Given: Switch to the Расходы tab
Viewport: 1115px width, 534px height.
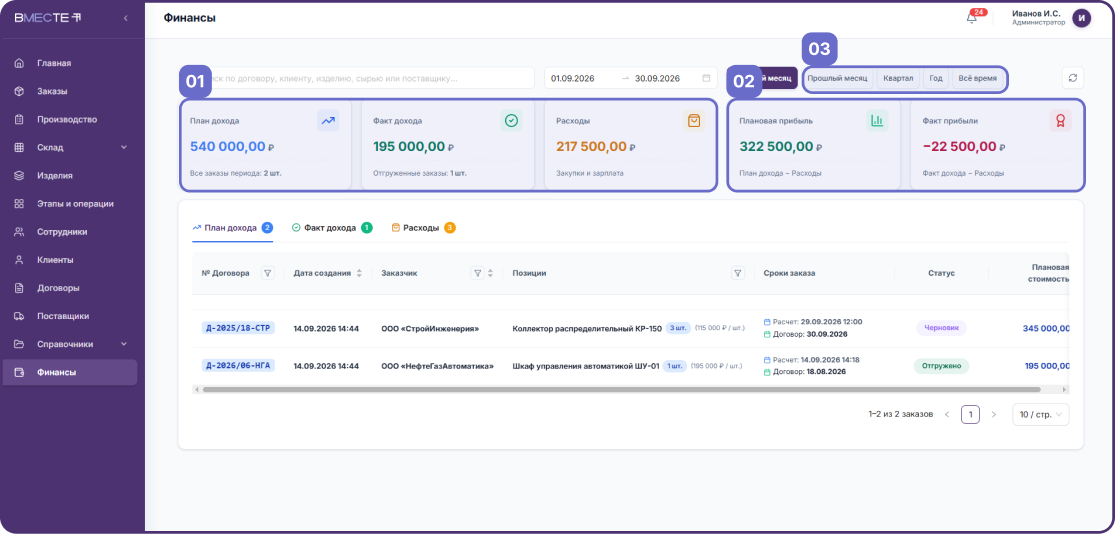Looking at the screenshot, I should 422,228.
